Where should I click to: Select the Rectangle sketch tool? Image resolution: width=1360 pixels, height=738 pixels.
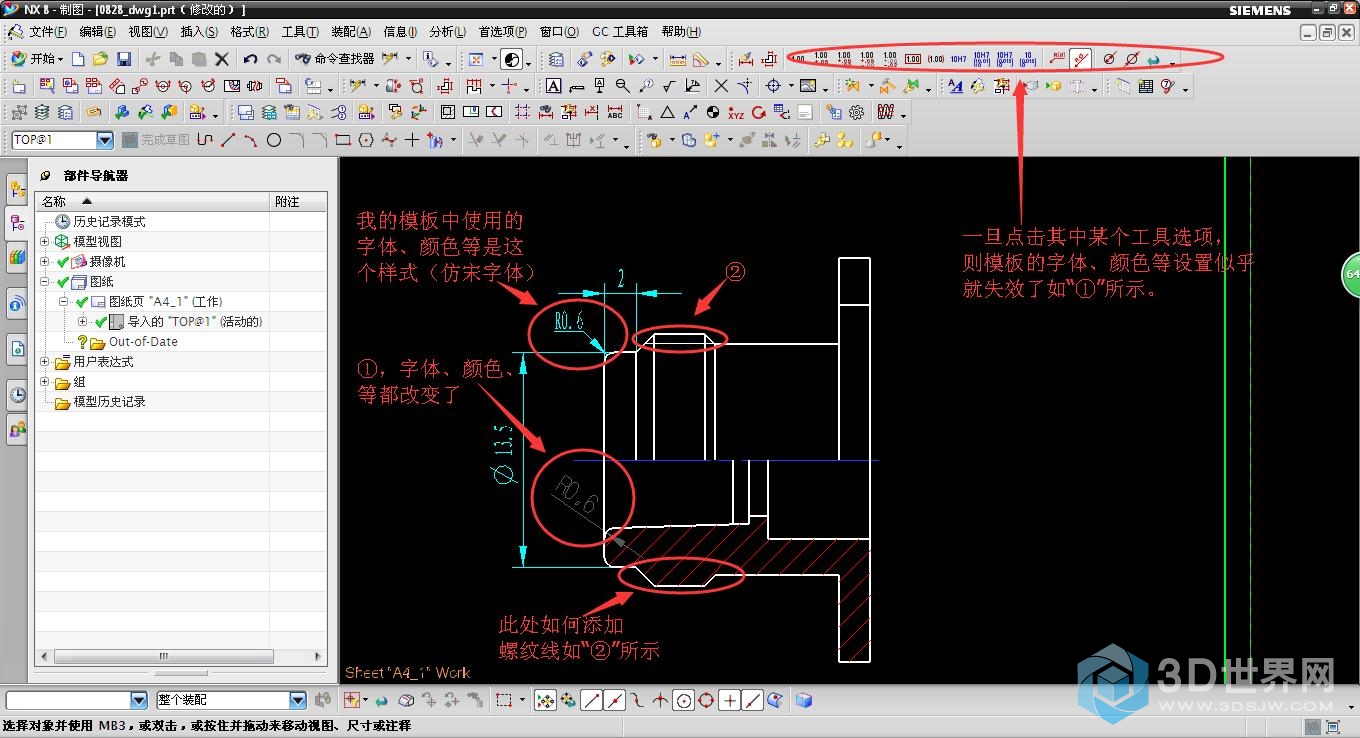click(343, 140)
